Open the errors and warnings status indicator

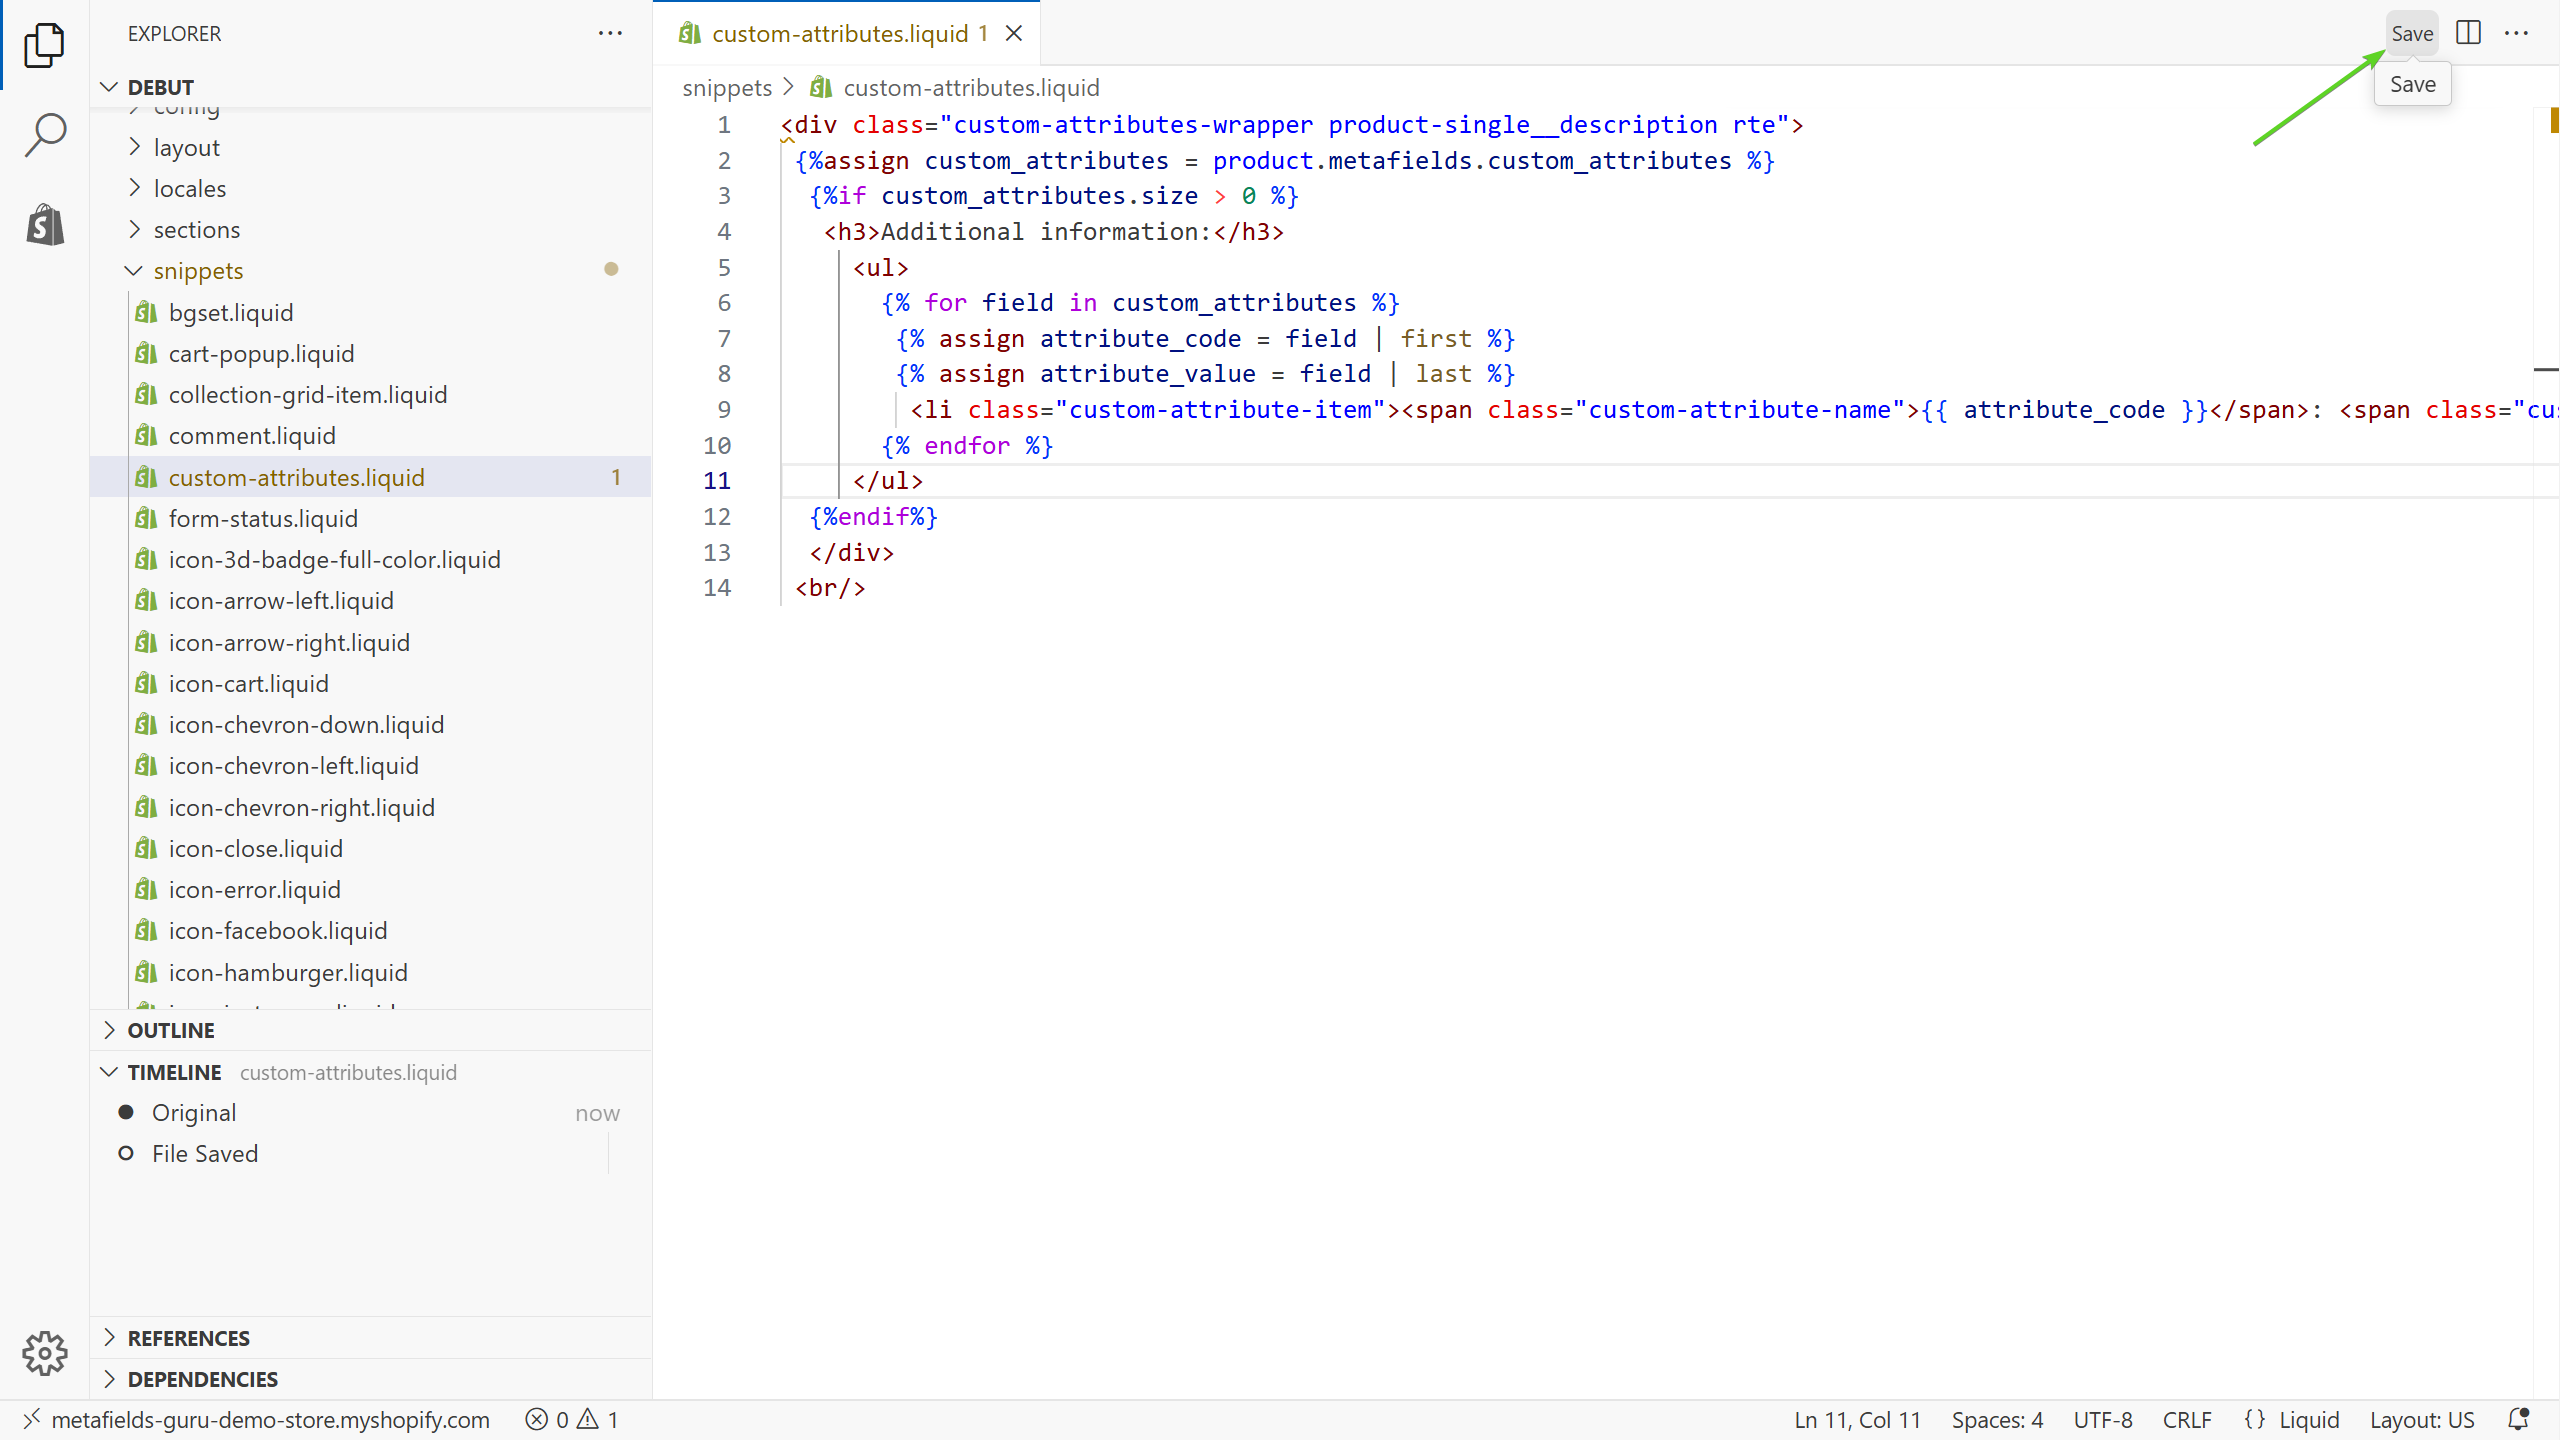pos(572,1419)
